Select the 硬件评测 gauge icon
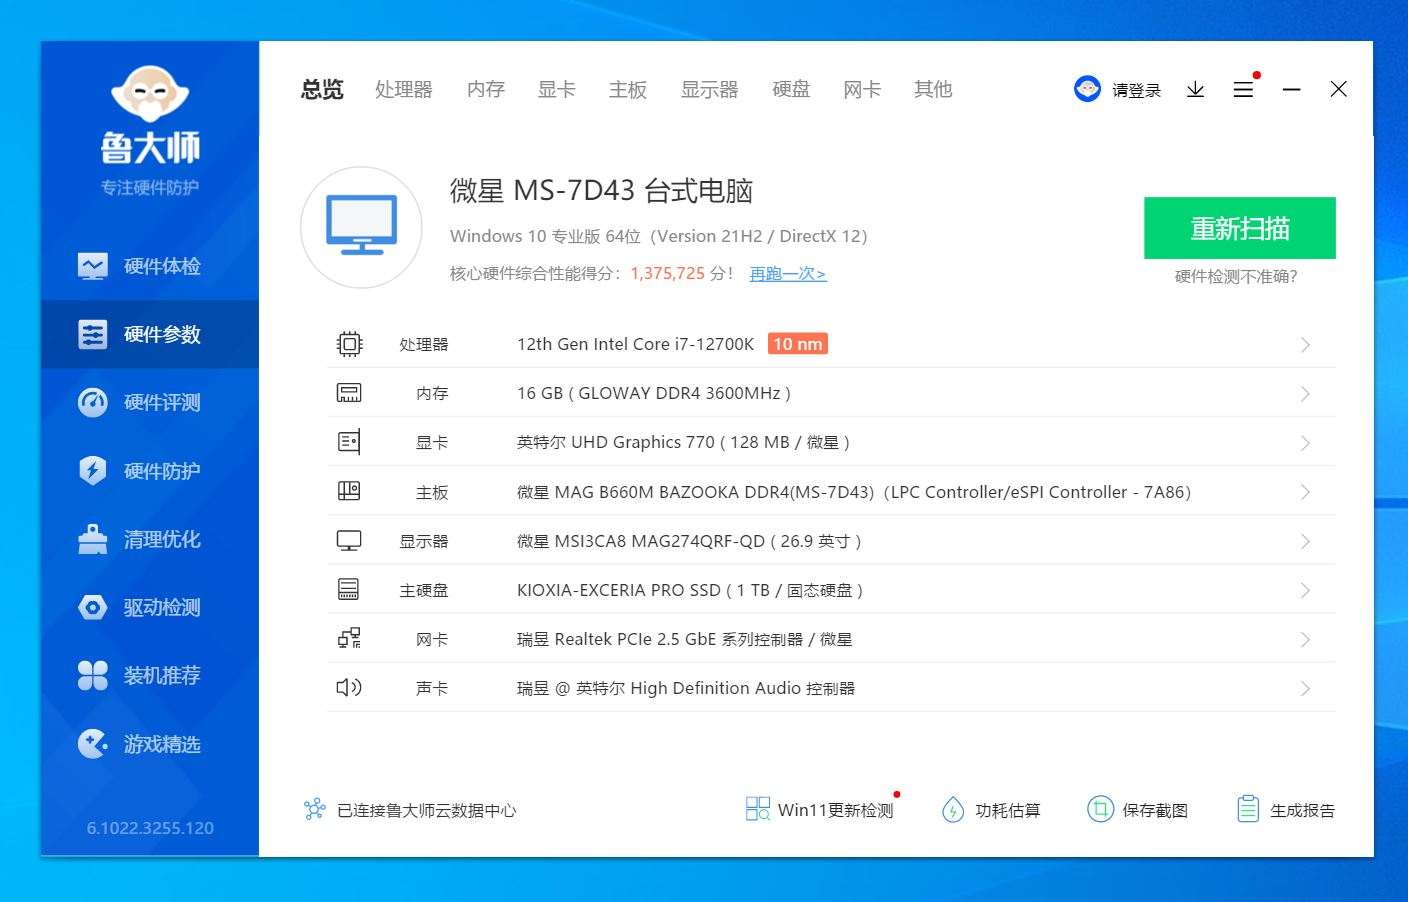1408x902 pixels. [93, 403]
